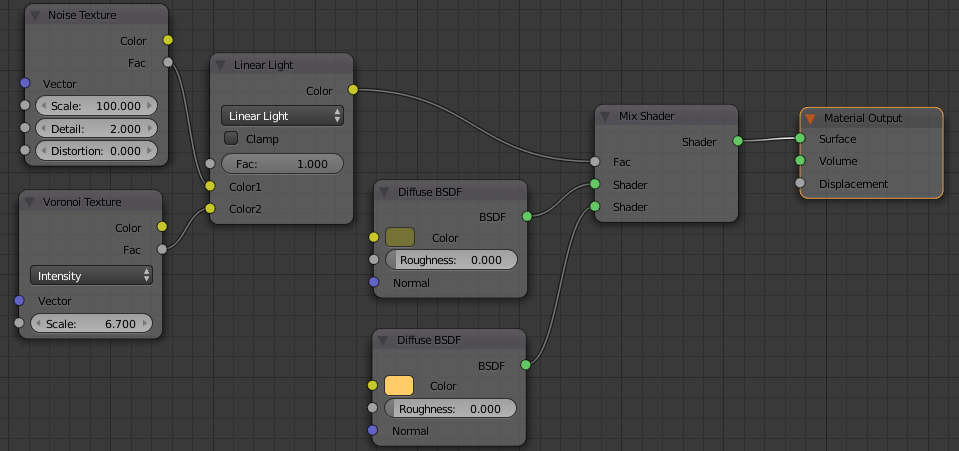959x451 pixels.
Task: Click the Linear Light Color2 input socket
Action: point(210,209)
